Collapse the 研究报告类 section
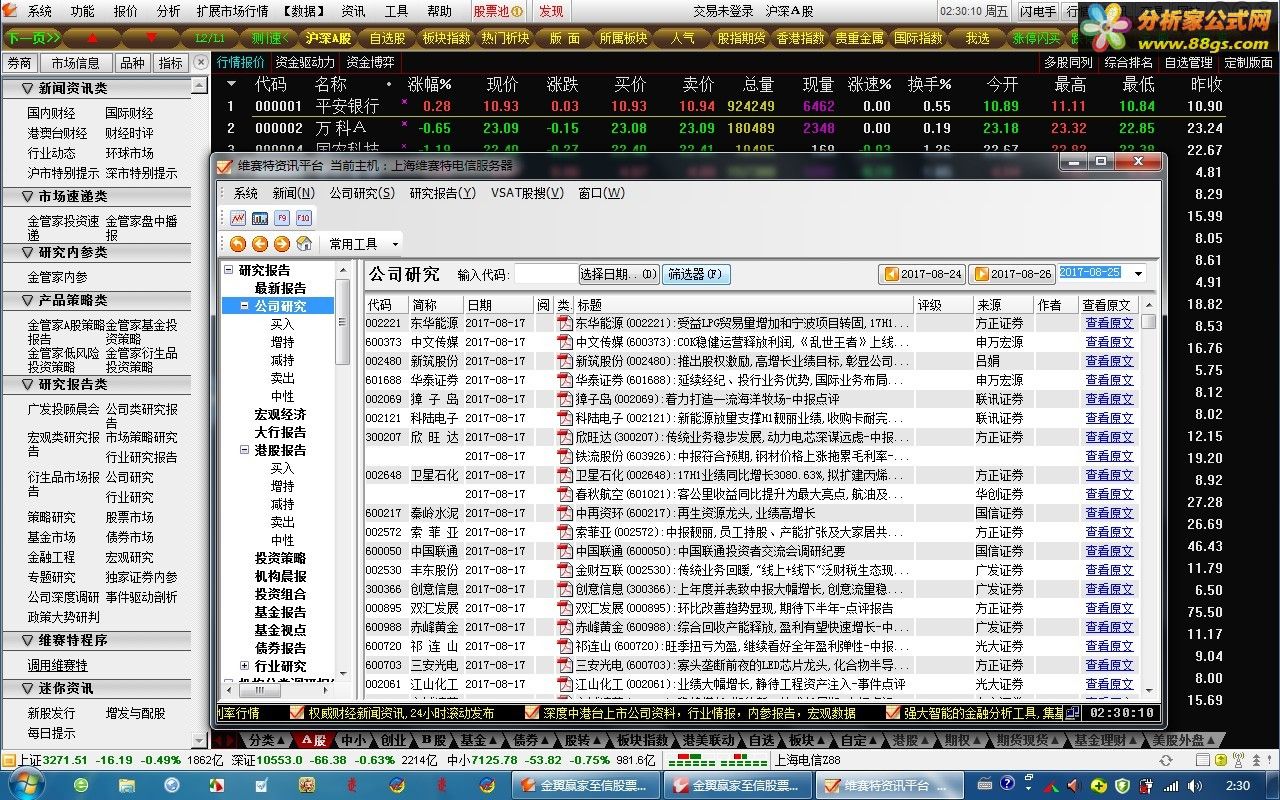The image size is (1280, 800). coord(28,385)
